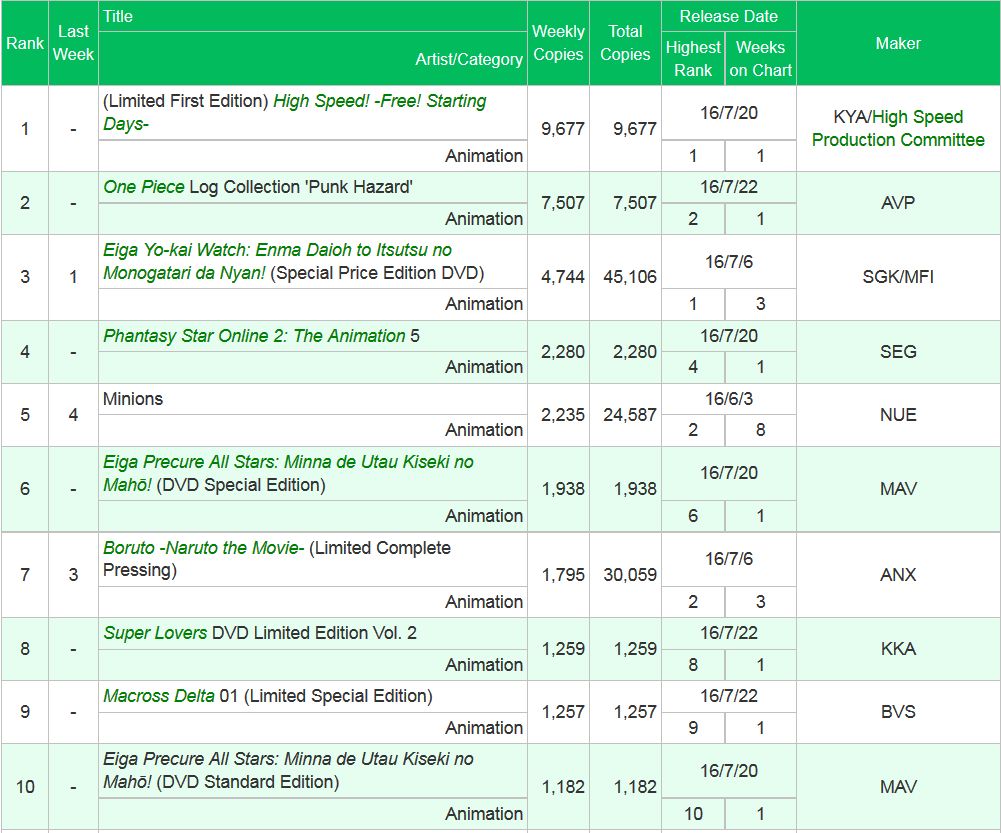Open Eiga Precure All Stars link in rank 6
This screenshot has width=1001, height=833.
coord(288,462)
